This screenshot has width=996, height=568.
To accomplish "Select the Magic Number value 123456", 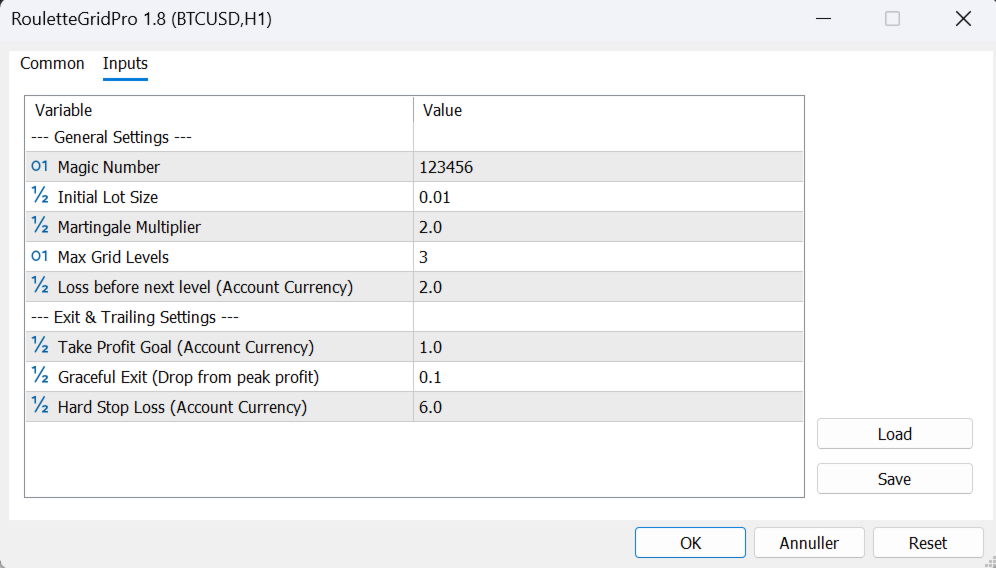I will [x=446, y=167].
